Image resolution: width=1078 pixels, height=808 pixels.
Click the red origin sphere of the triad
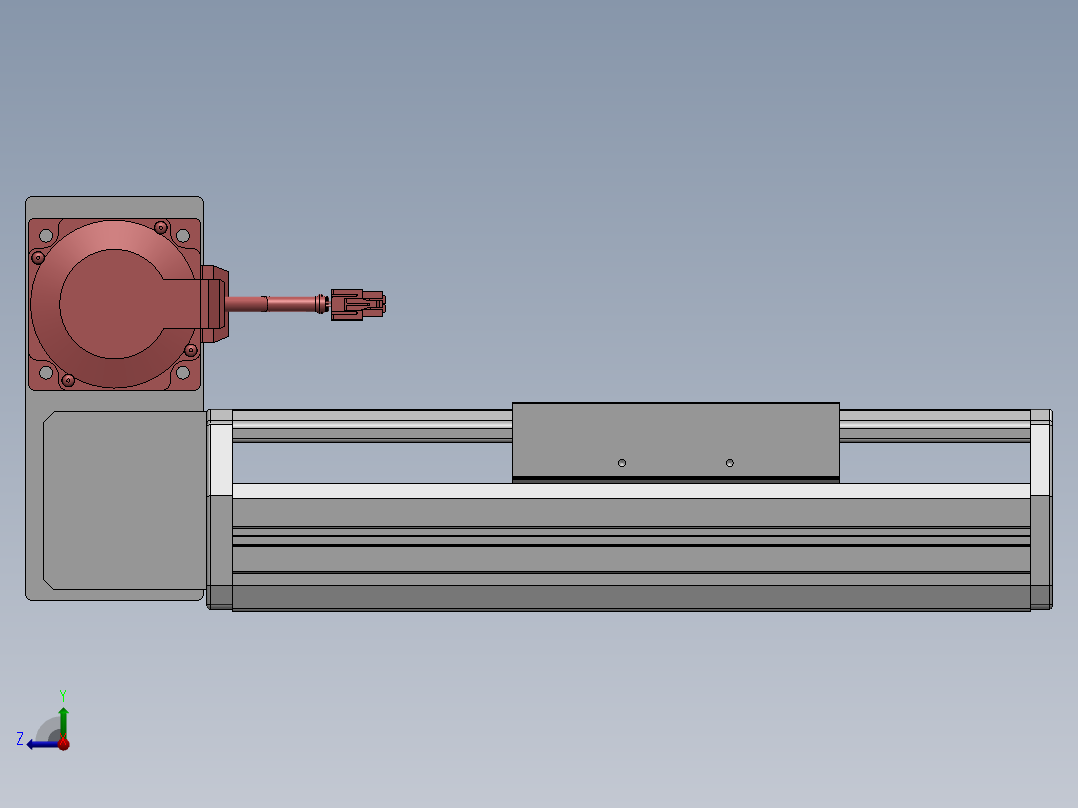[64, 743]
